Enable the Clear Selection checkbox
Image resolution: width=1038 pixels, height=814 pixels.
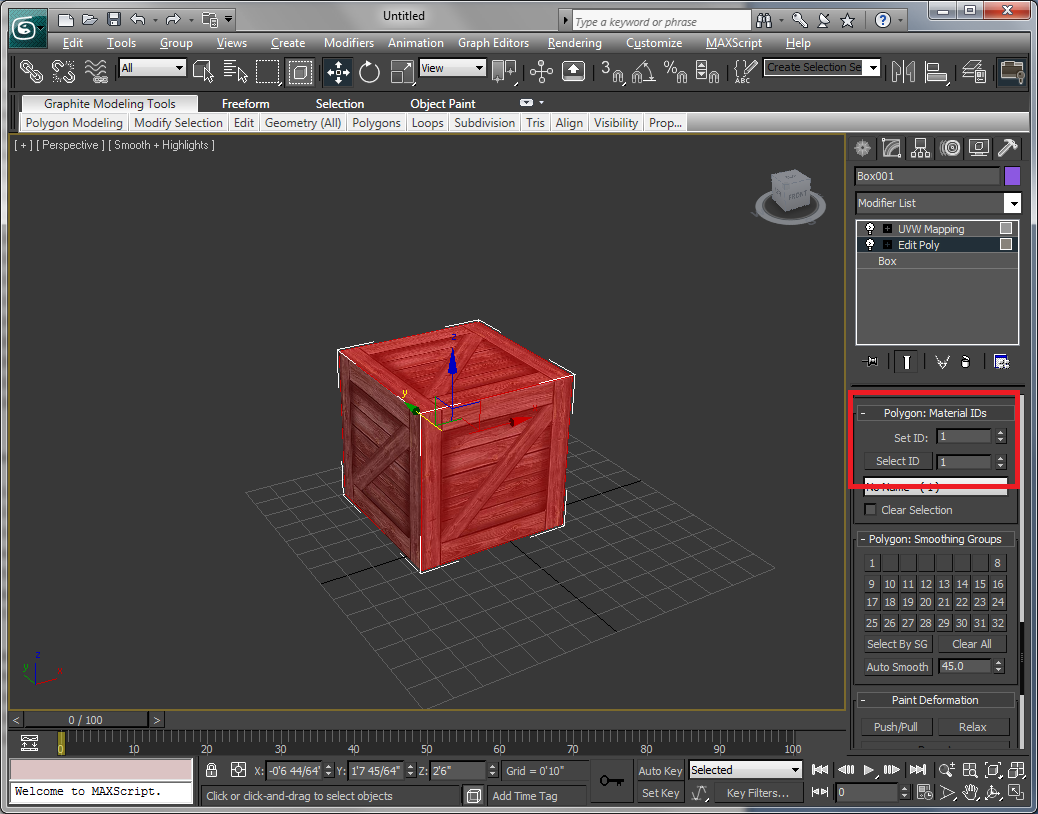tap(870, 510)
